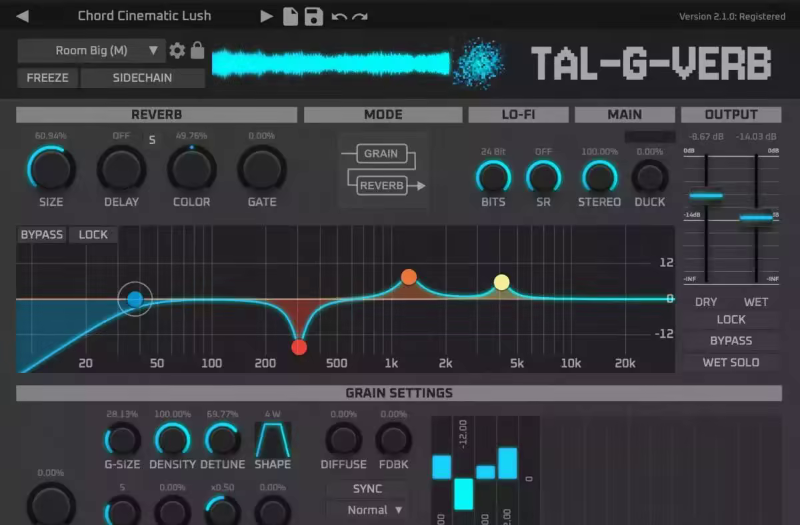This screenshot has height=525, width=800.
Task: Click the WET fader handle
Action: [756, 218]
